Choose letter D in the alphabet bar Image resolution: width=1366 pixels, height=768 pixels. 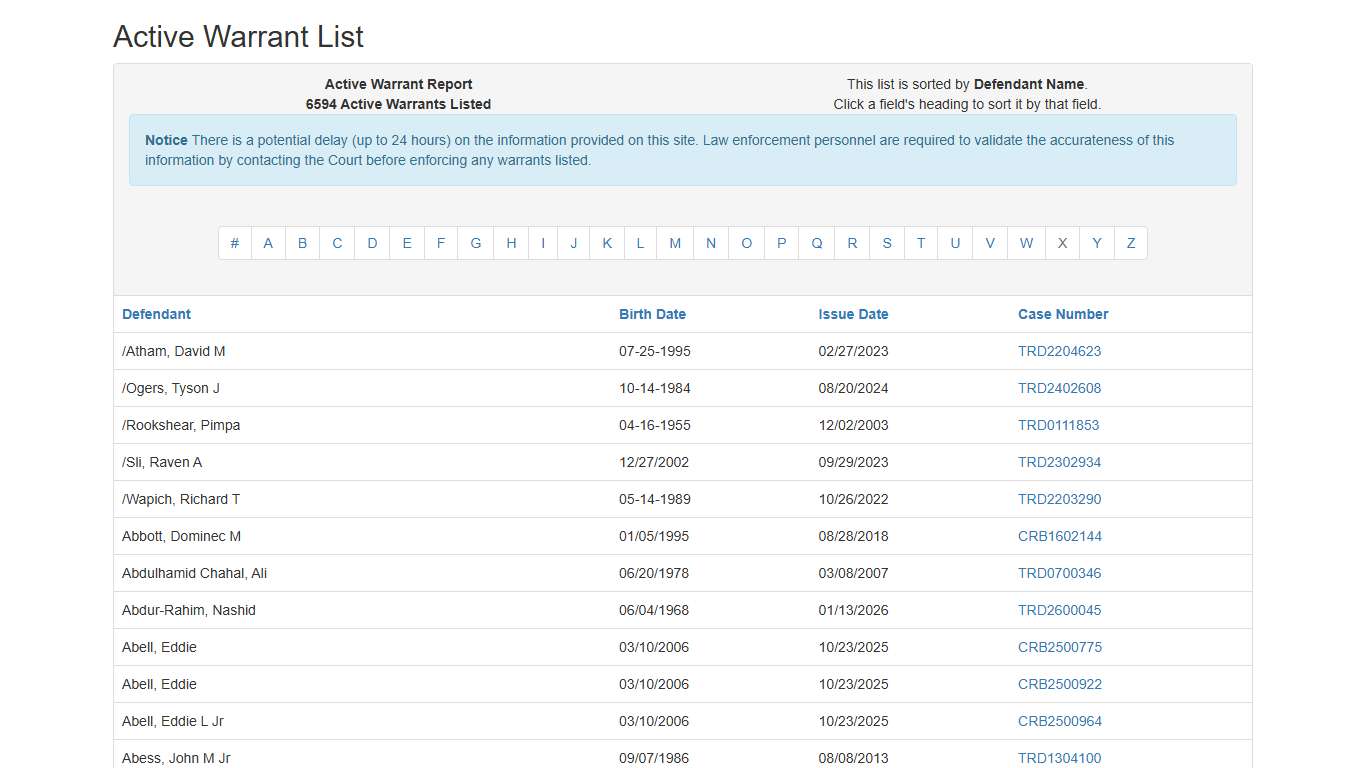point(372,243)
